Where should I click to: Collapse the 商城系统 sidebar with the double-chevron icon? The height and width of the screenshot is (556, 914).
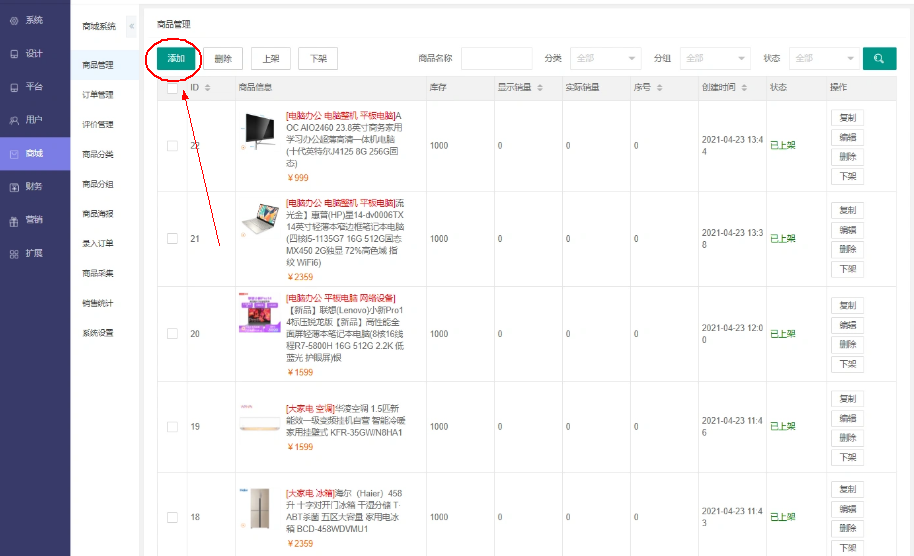coord(132,25)
